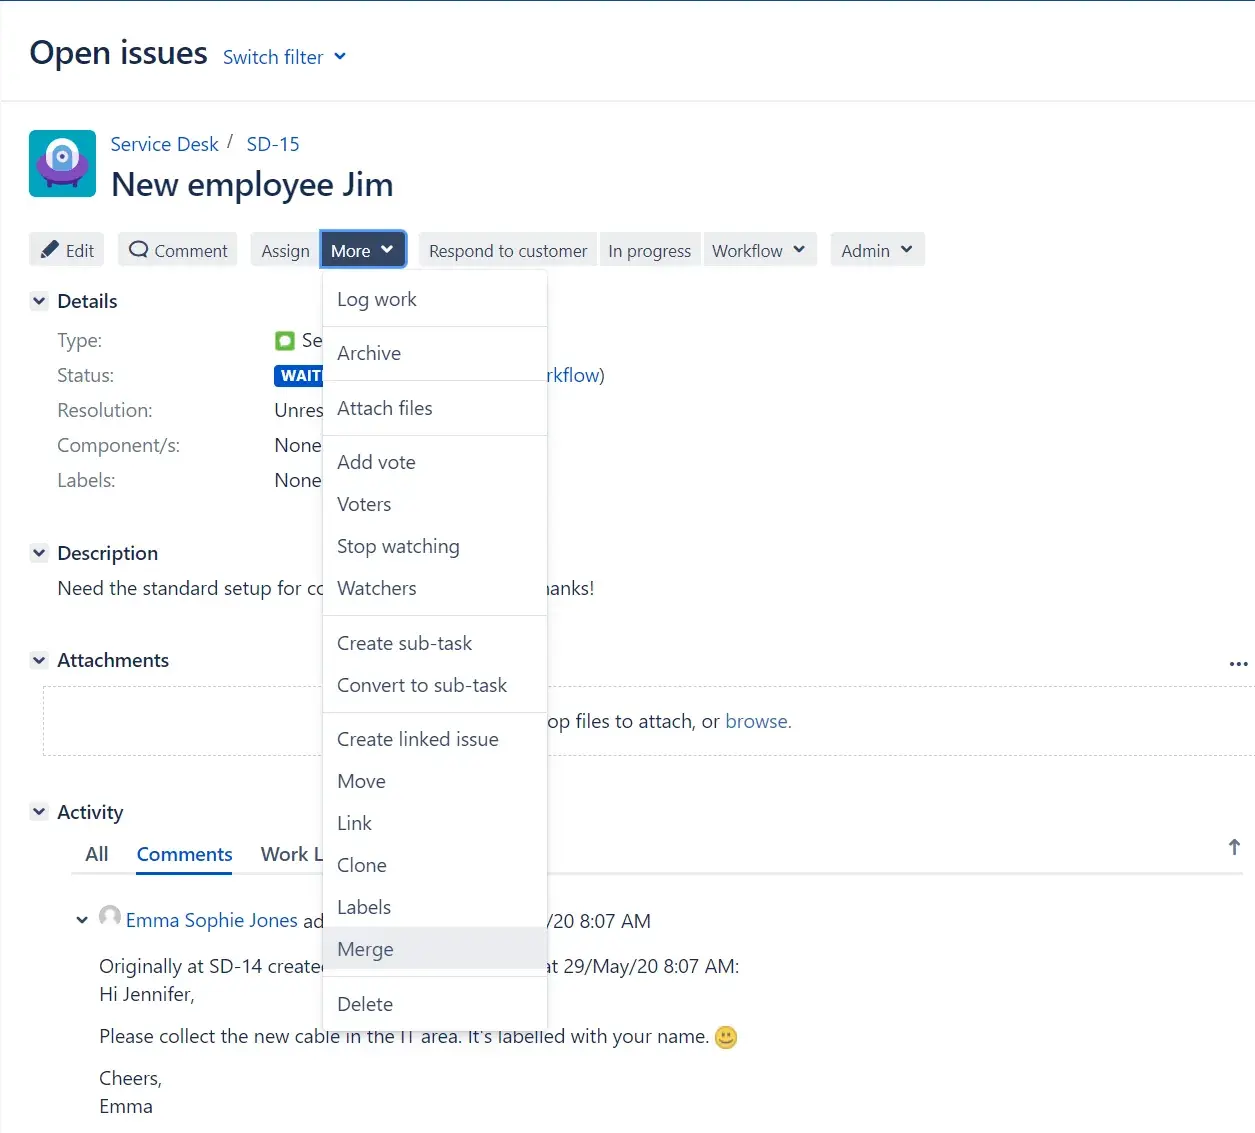Open the Workflow dropdown
1255x1133 pixels.
click(x=758, y=250)
